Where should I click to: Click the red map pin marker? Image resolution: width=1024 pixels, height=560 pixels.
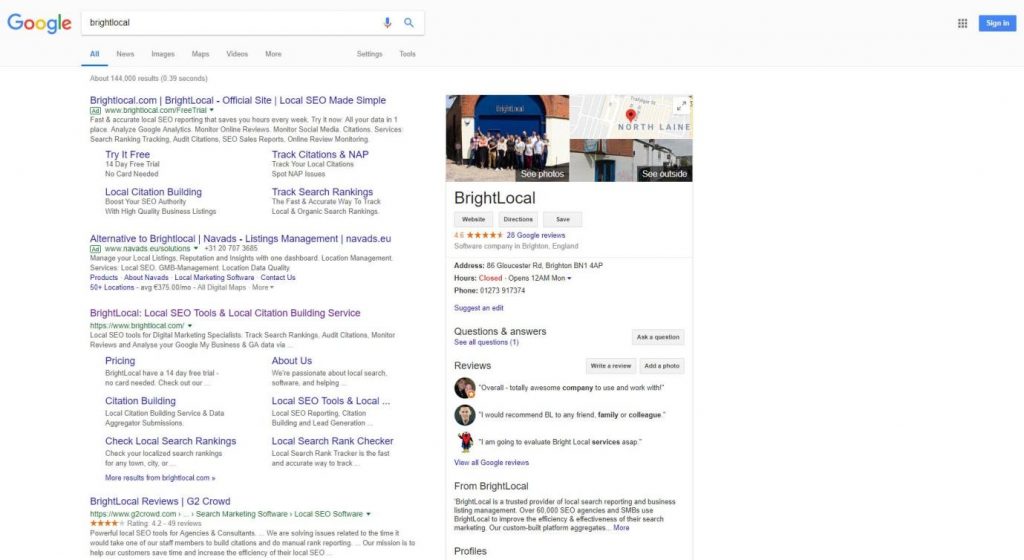630,116
